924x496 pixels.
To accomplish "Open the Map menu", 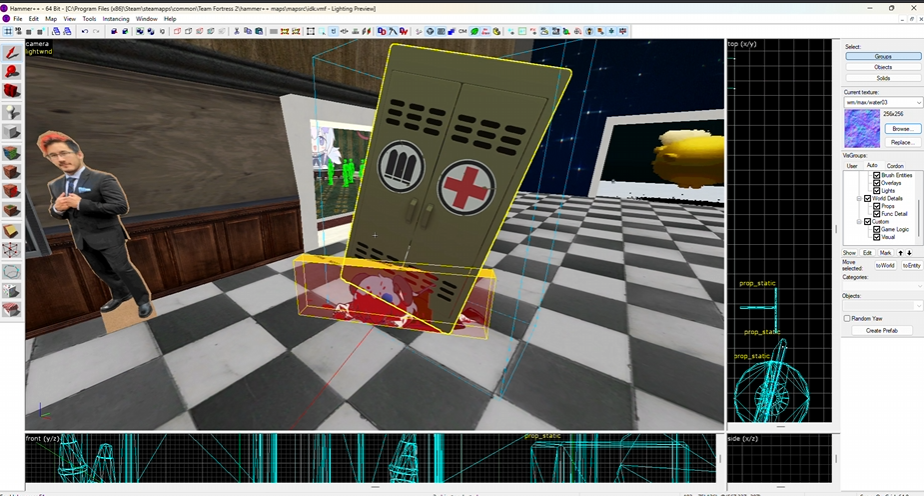I will coord(51,19).
